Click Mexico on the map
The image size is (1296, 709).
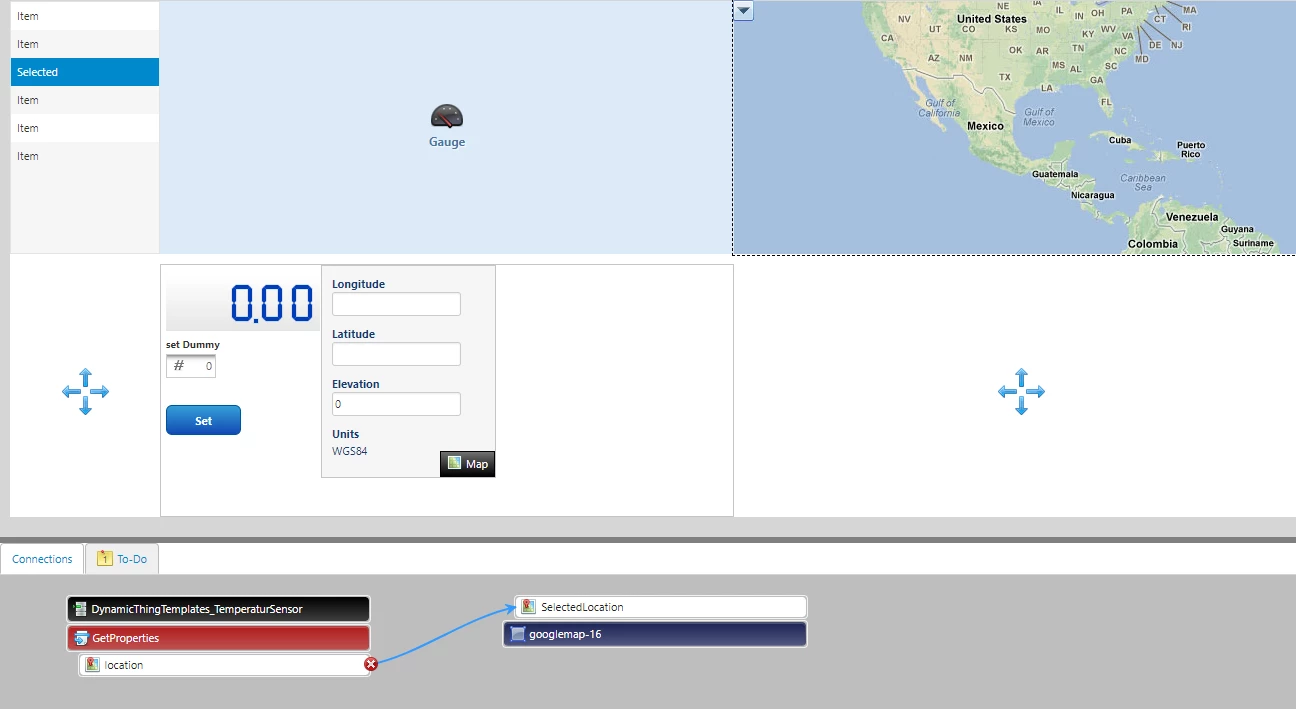click(985, 126)
